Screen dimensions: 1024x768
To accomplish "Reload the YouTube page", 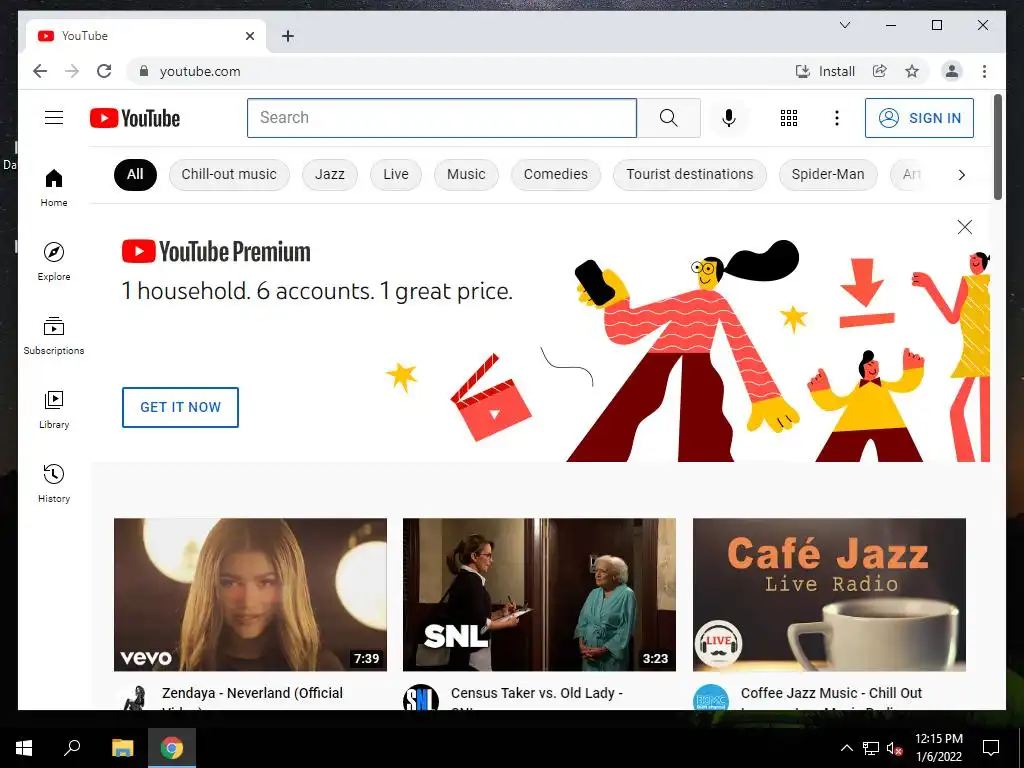I will [x=104, y=71].
